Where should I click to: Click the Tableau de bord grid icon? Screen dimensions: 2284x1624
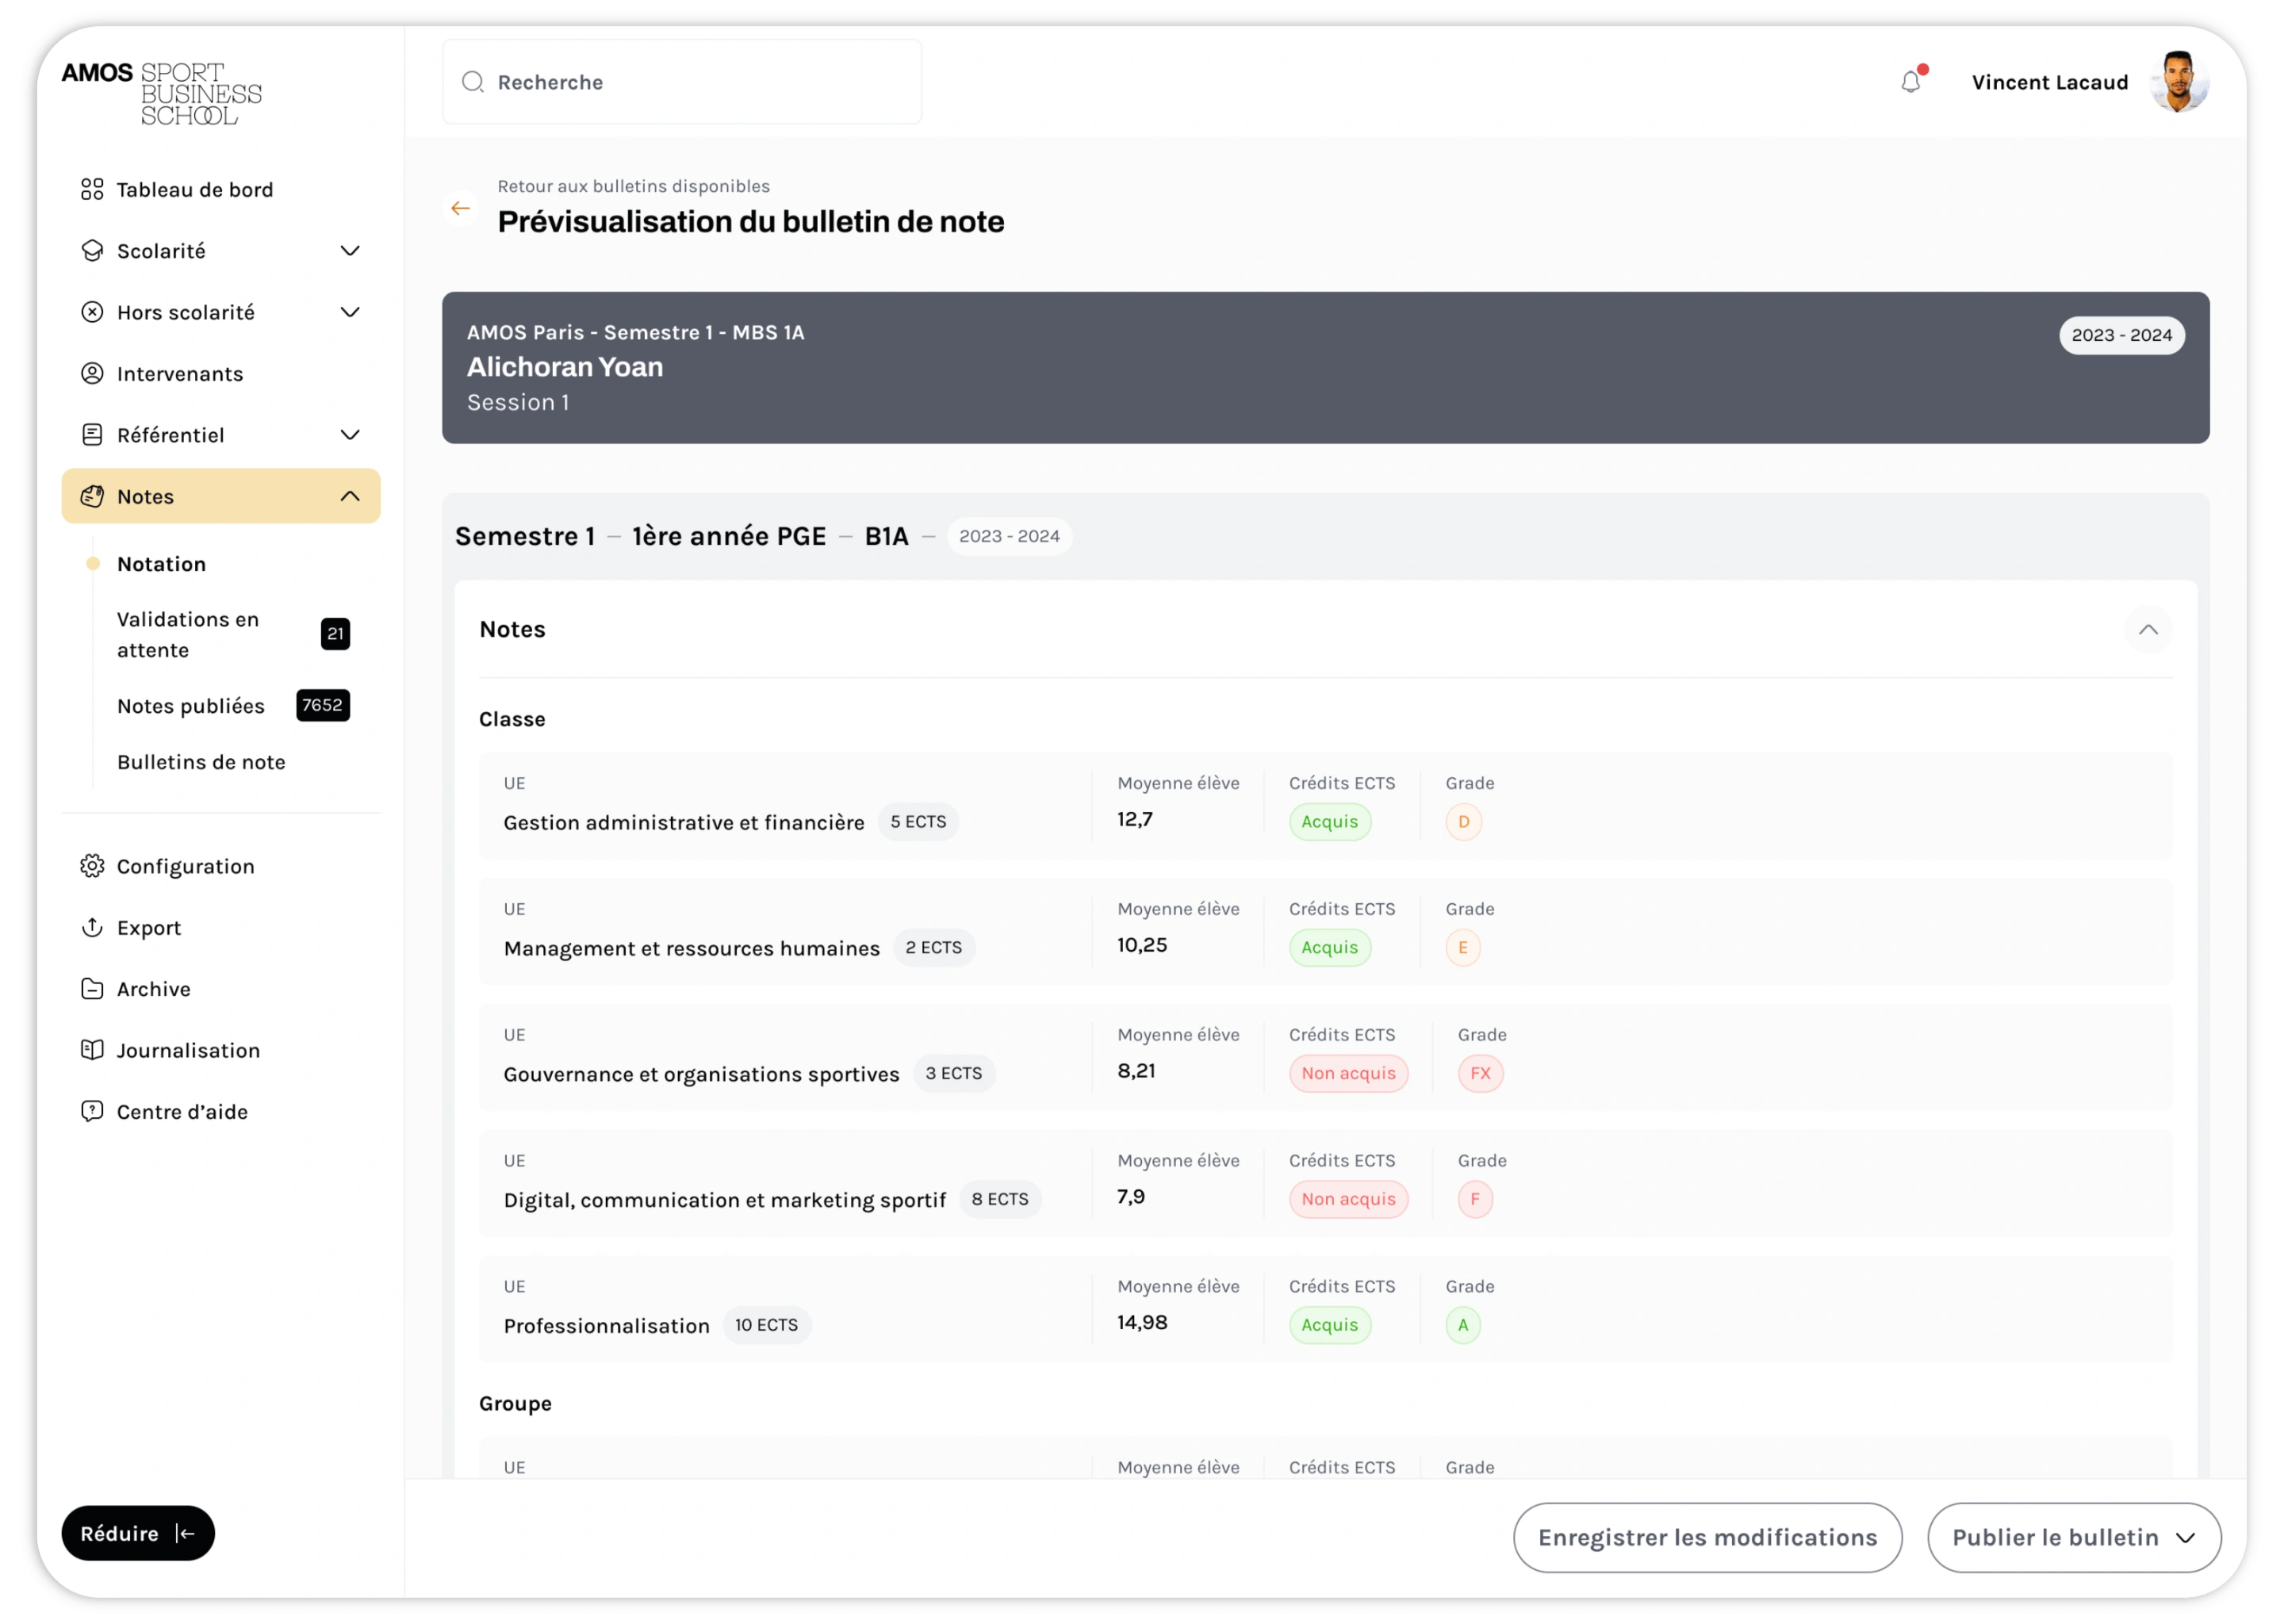point(92,189)
